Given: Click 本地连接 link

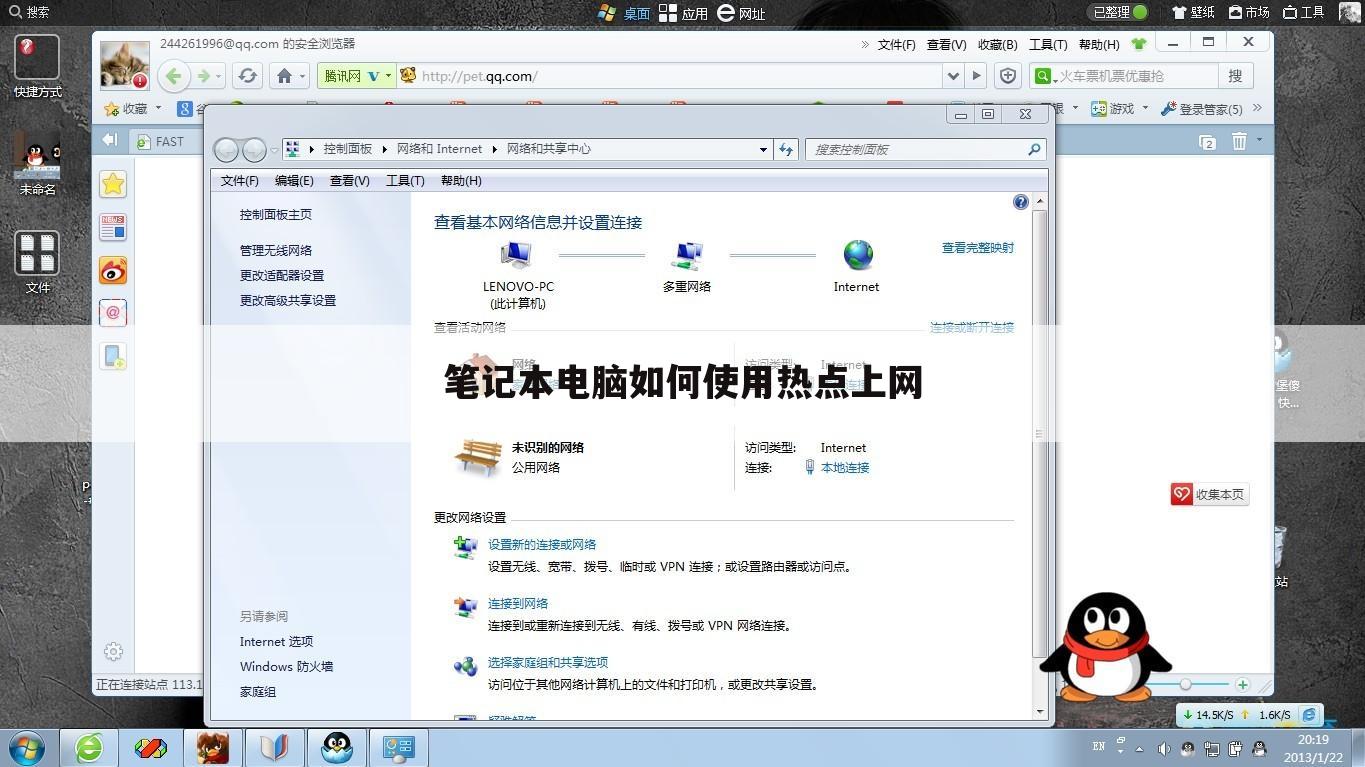Looking at the screenshot, I should (845, 467).
